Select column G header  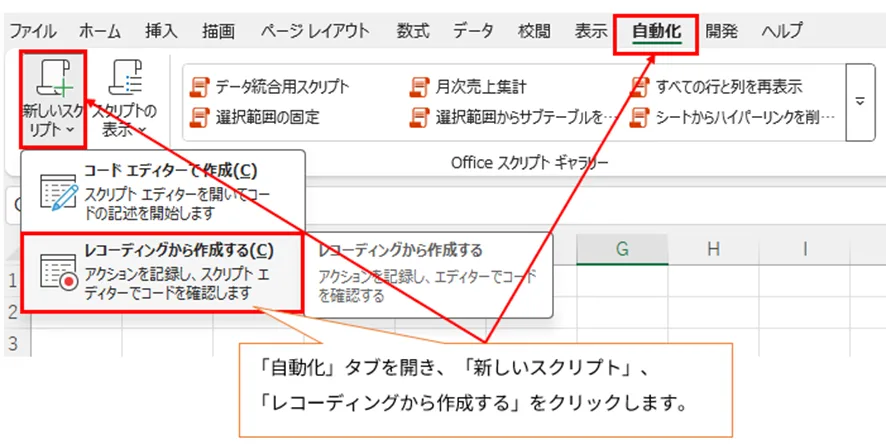coord(622,249)
